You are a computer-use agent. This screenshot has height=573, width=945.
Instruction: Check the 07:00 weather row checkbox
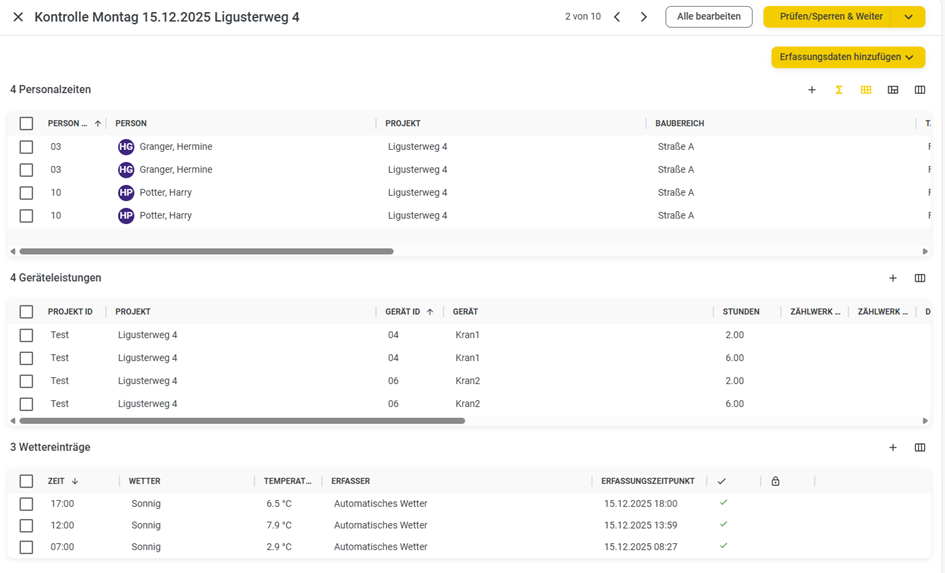pos(26,548)
